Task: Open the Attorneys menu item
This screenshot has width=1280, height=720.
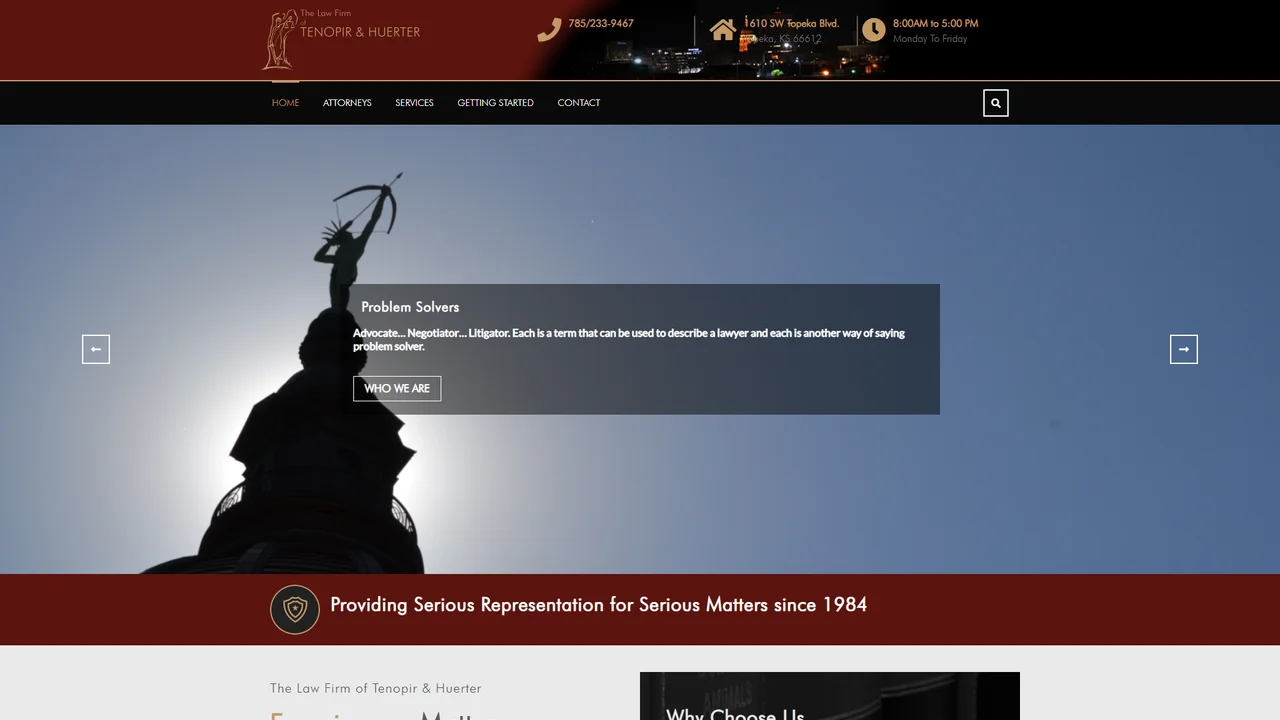Action: pyautogui.click(x=347, y=103)
